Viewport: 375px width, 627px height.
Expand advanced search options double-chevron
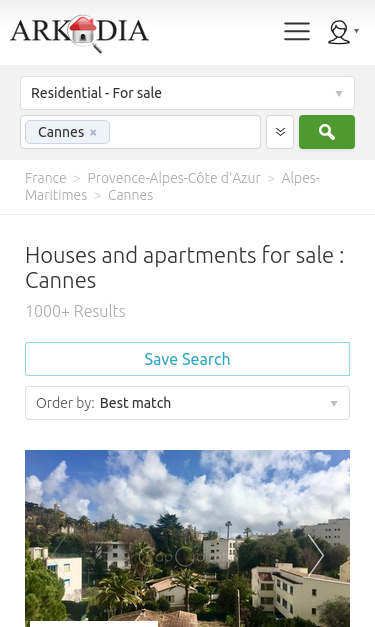click(x=280, y=132)
